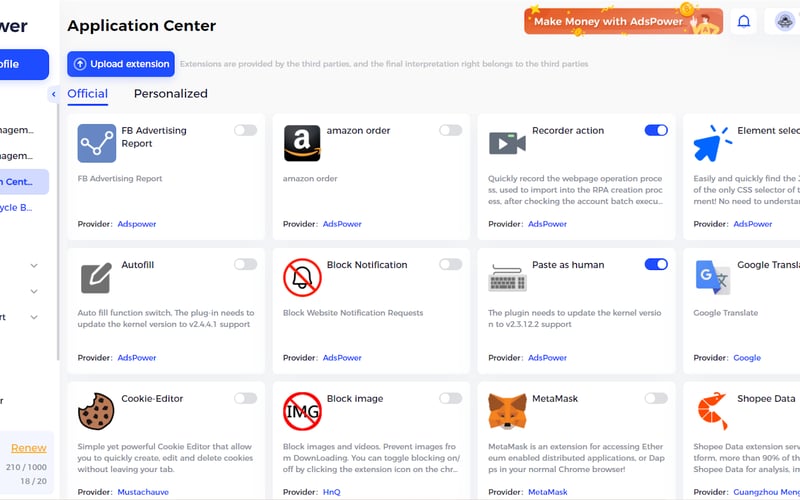Click the Make Money with AdsPower banner

click(x=623, y=21)
